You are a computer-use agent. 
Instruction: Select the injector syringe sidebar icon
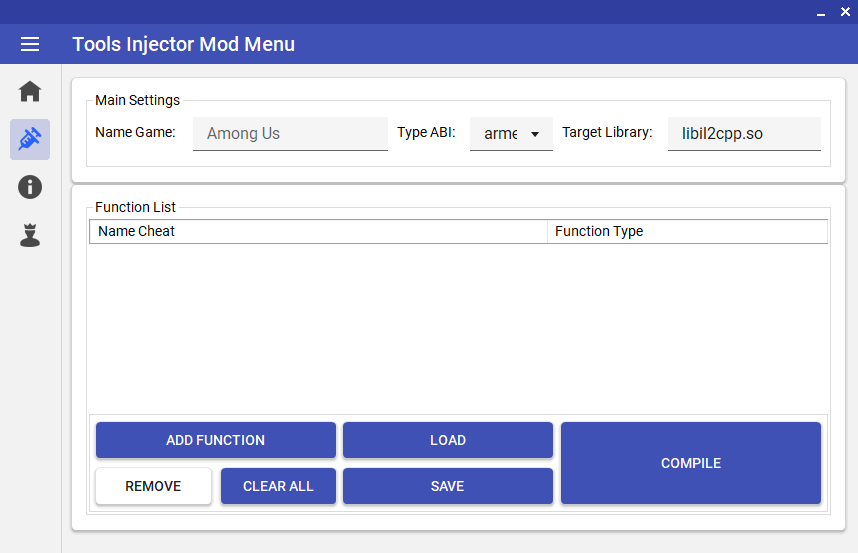30,139
